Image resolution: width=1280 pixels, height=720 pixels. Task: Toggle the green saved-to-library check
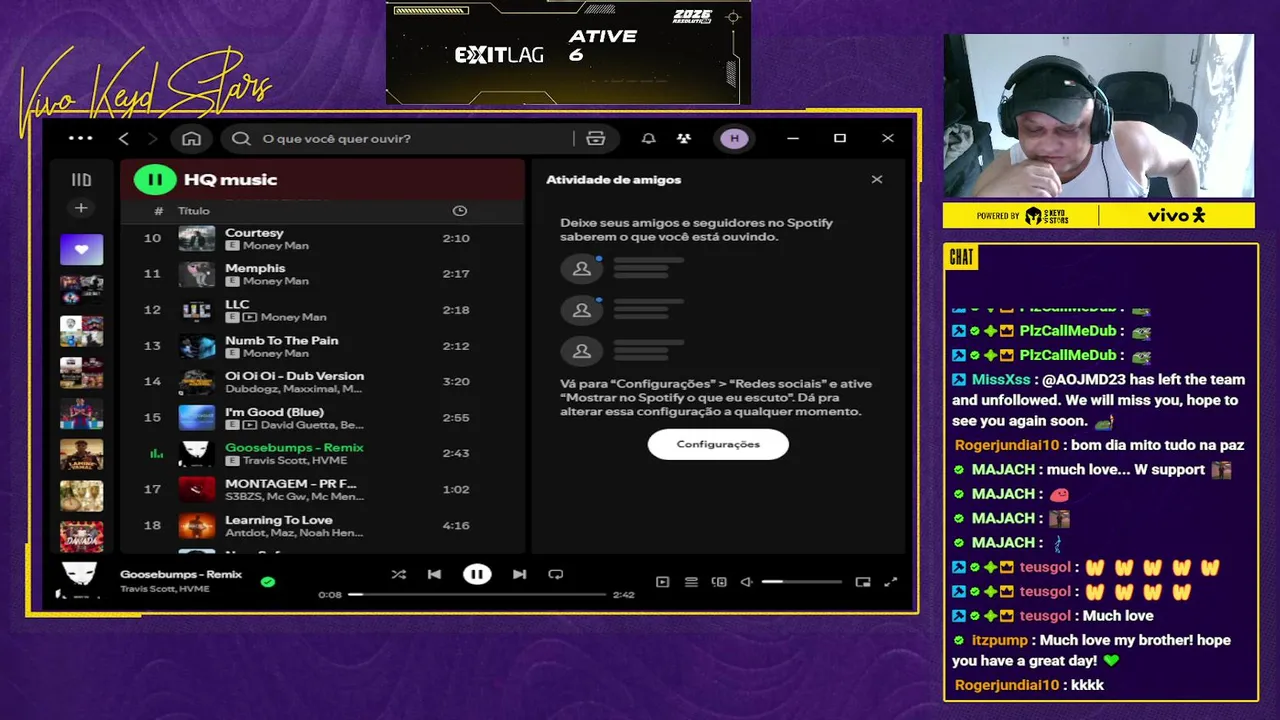(267, 581)
